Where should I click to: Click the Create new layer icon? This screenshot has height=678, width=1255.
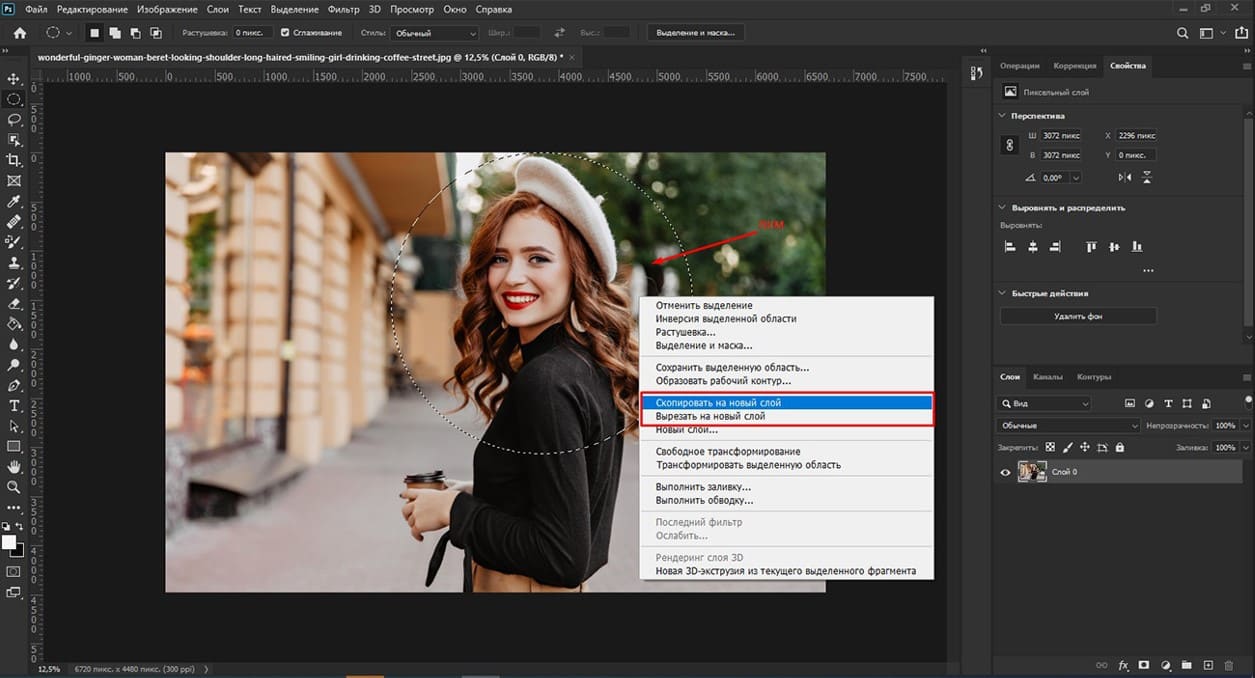point(1207,664)
